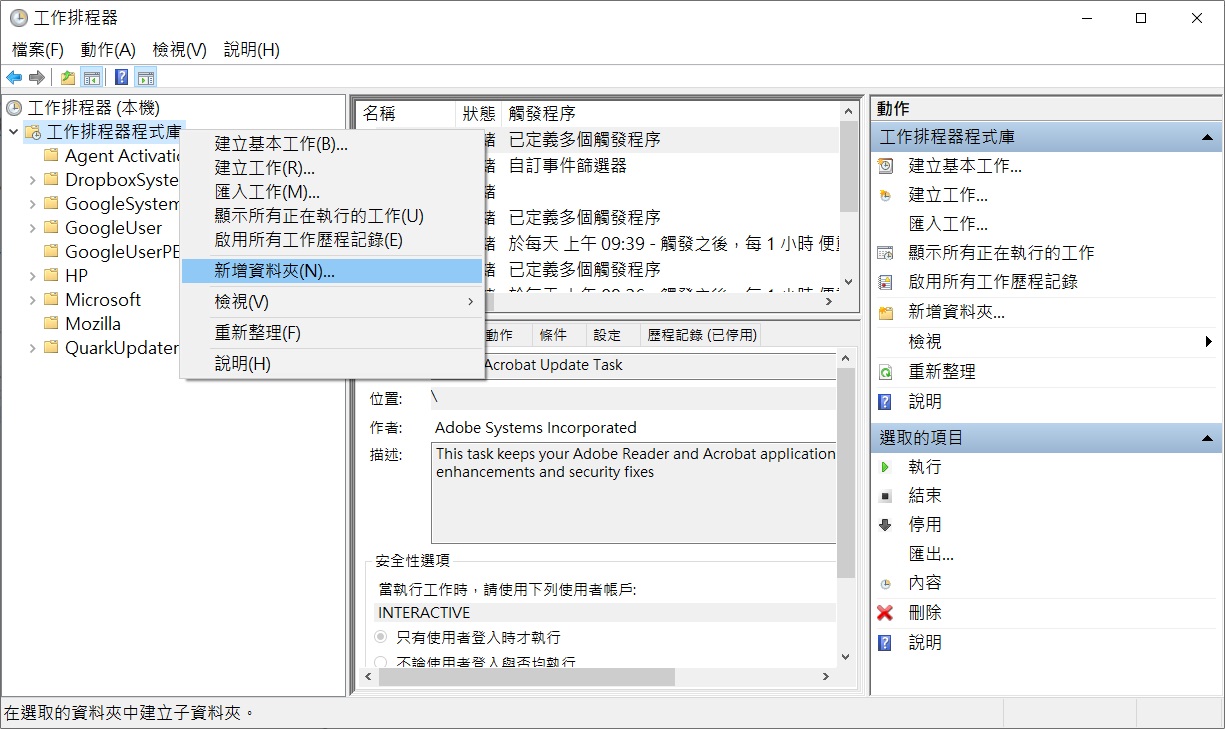
Task: Click the 停用 down-arrow icon under 選取的項目
Action: click(x=885, y=525)
